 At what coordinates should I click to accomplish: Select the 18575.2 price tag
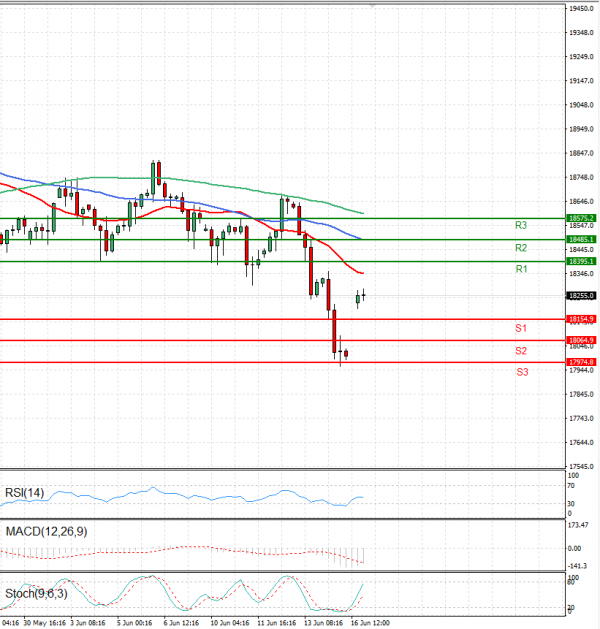(x=581, y=218)
